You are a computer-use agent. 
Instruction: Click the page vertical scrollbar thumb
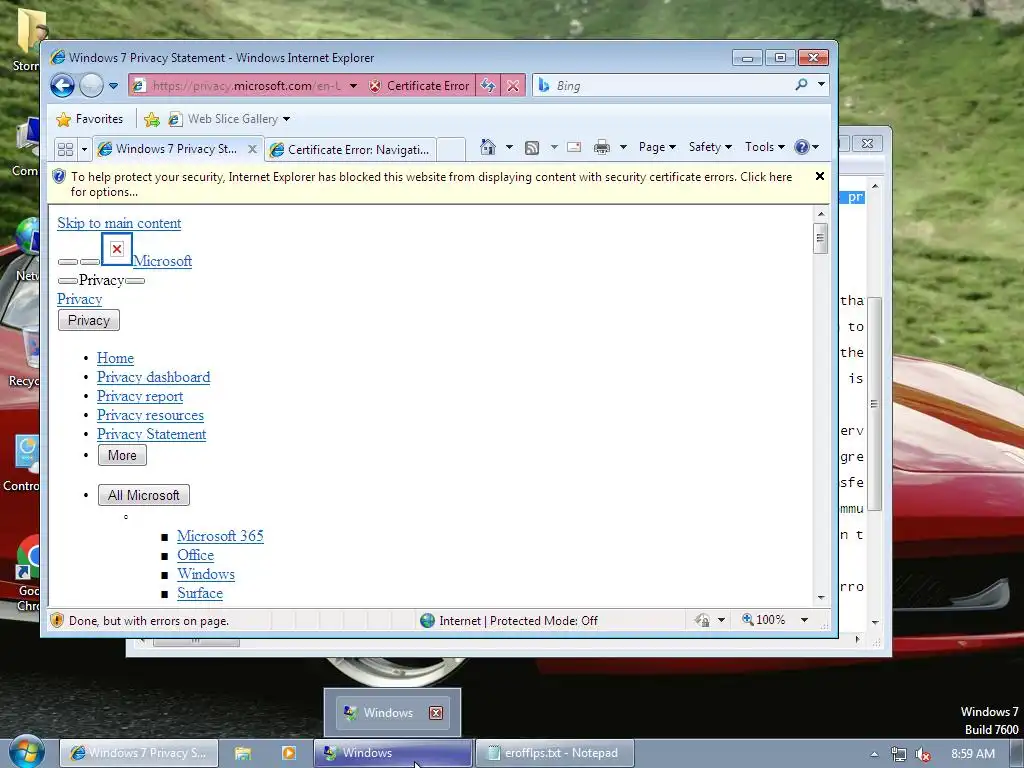tap(820, 238)
